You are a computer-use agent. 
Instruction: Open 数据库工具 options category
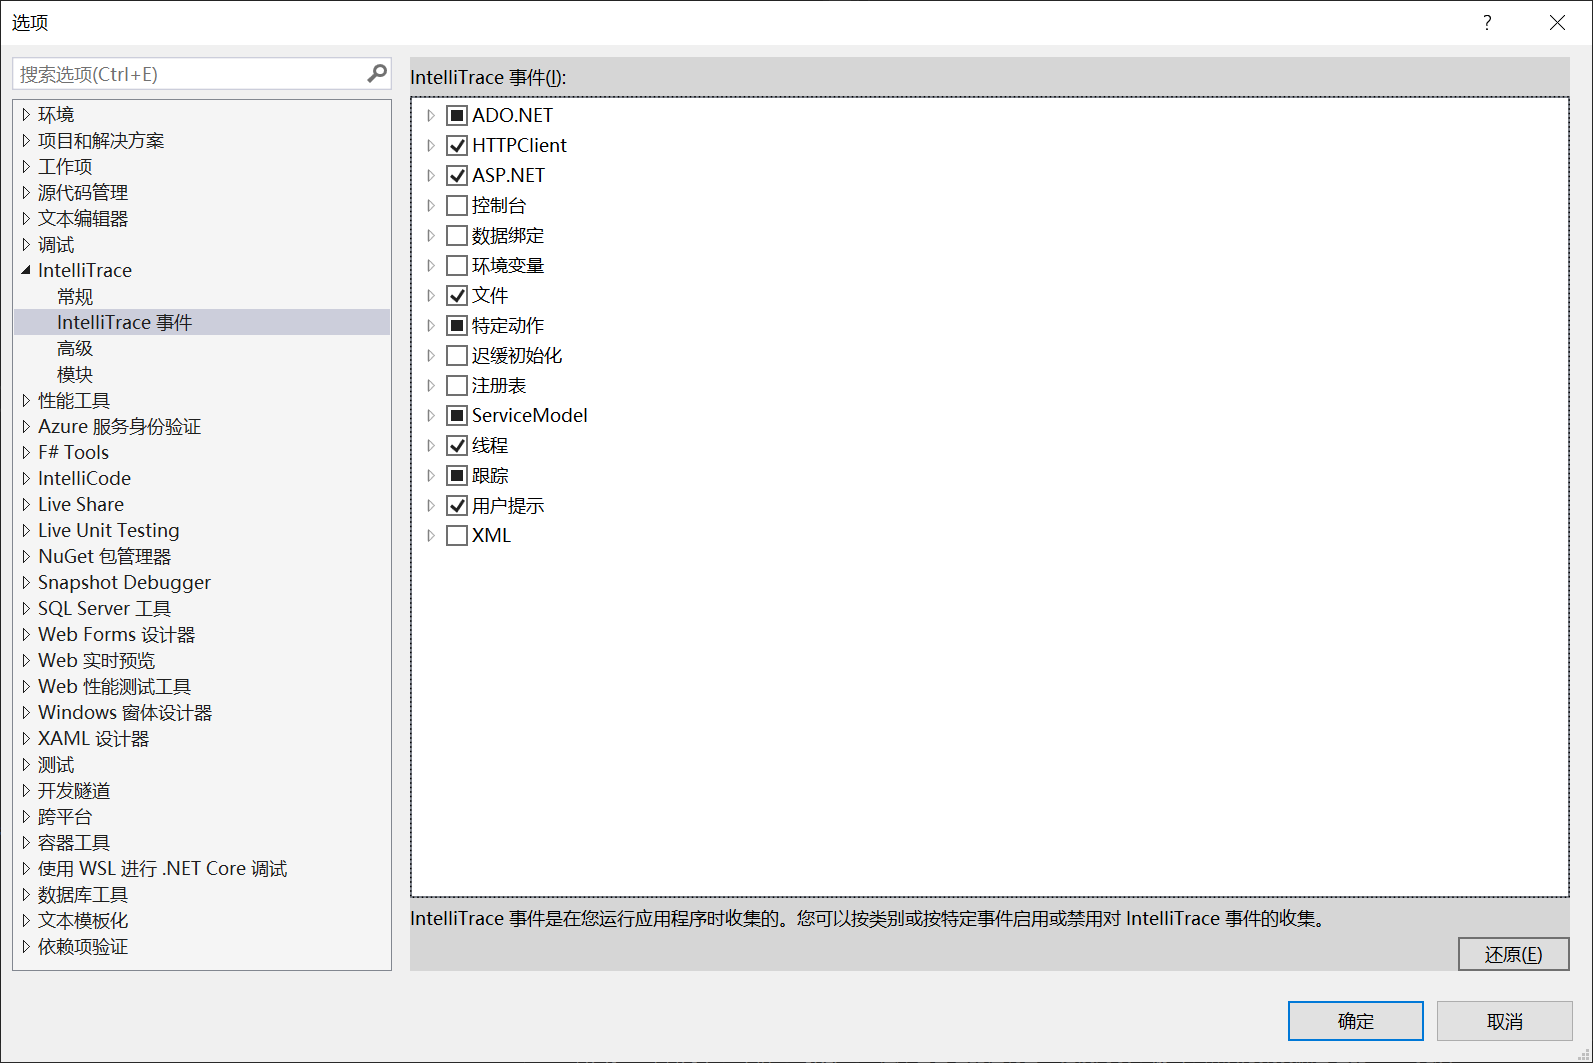83,894
